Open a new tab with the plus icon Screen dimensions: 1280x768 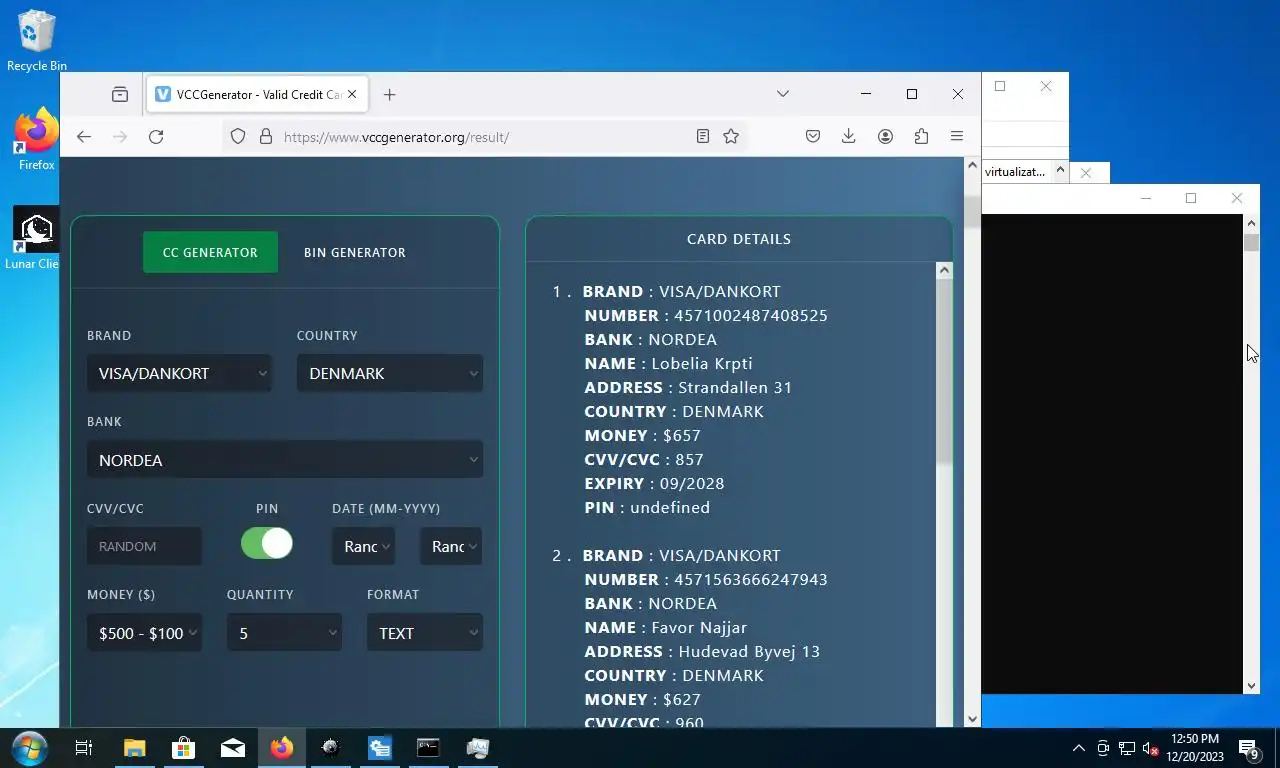click(390, 95)
